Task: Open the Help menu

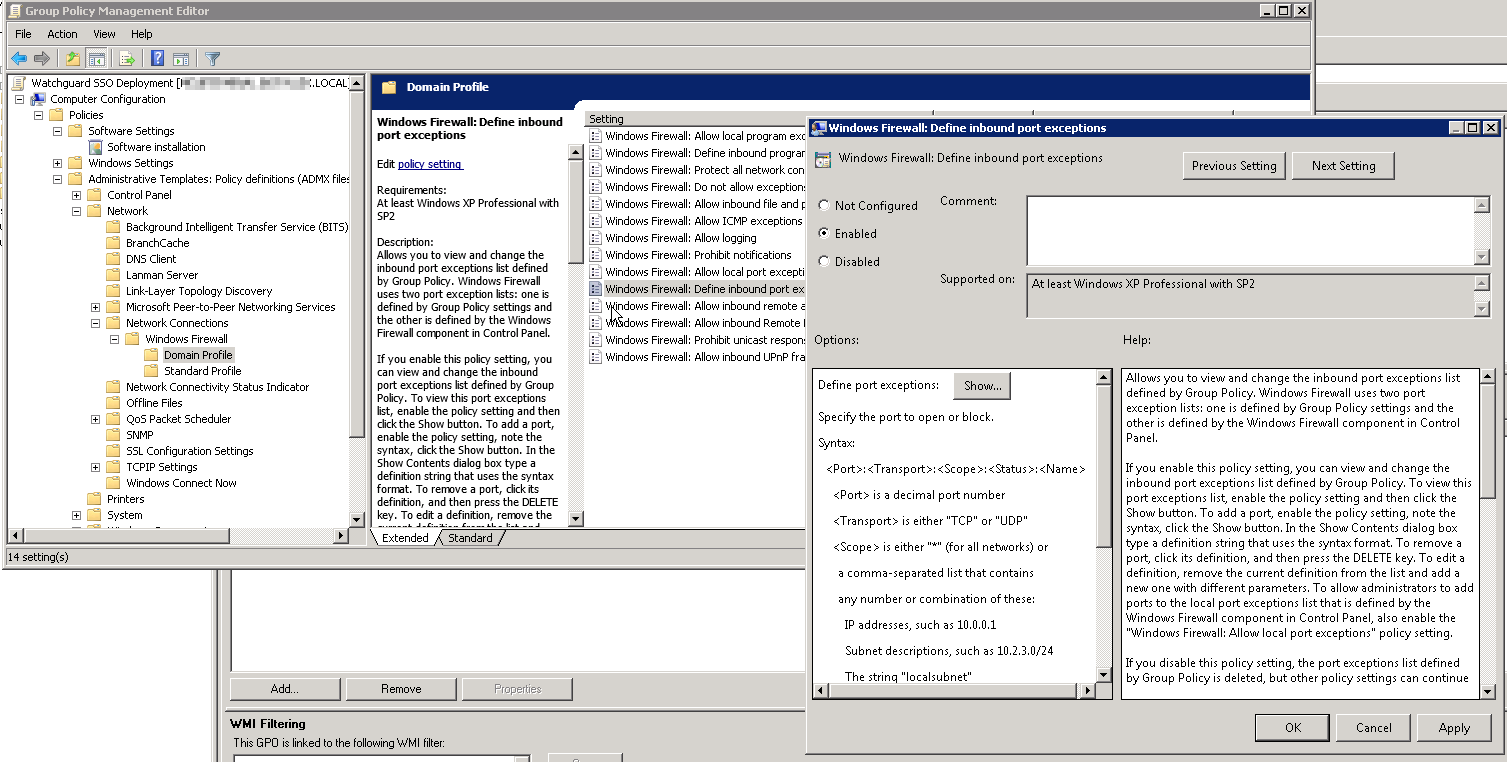Action: point(142,34)
